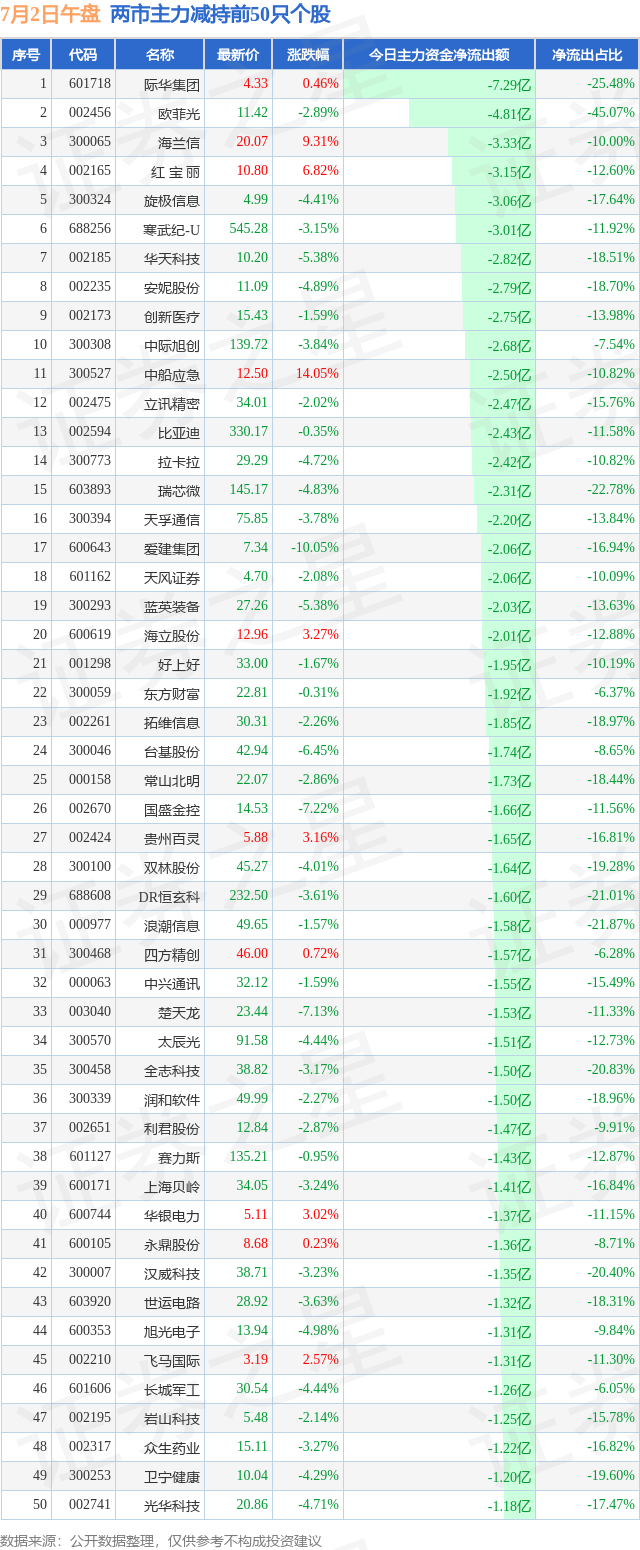This screenshot has height=1550, width=640.
Task: Click the 代码 column header
Action: coord(83,55)
